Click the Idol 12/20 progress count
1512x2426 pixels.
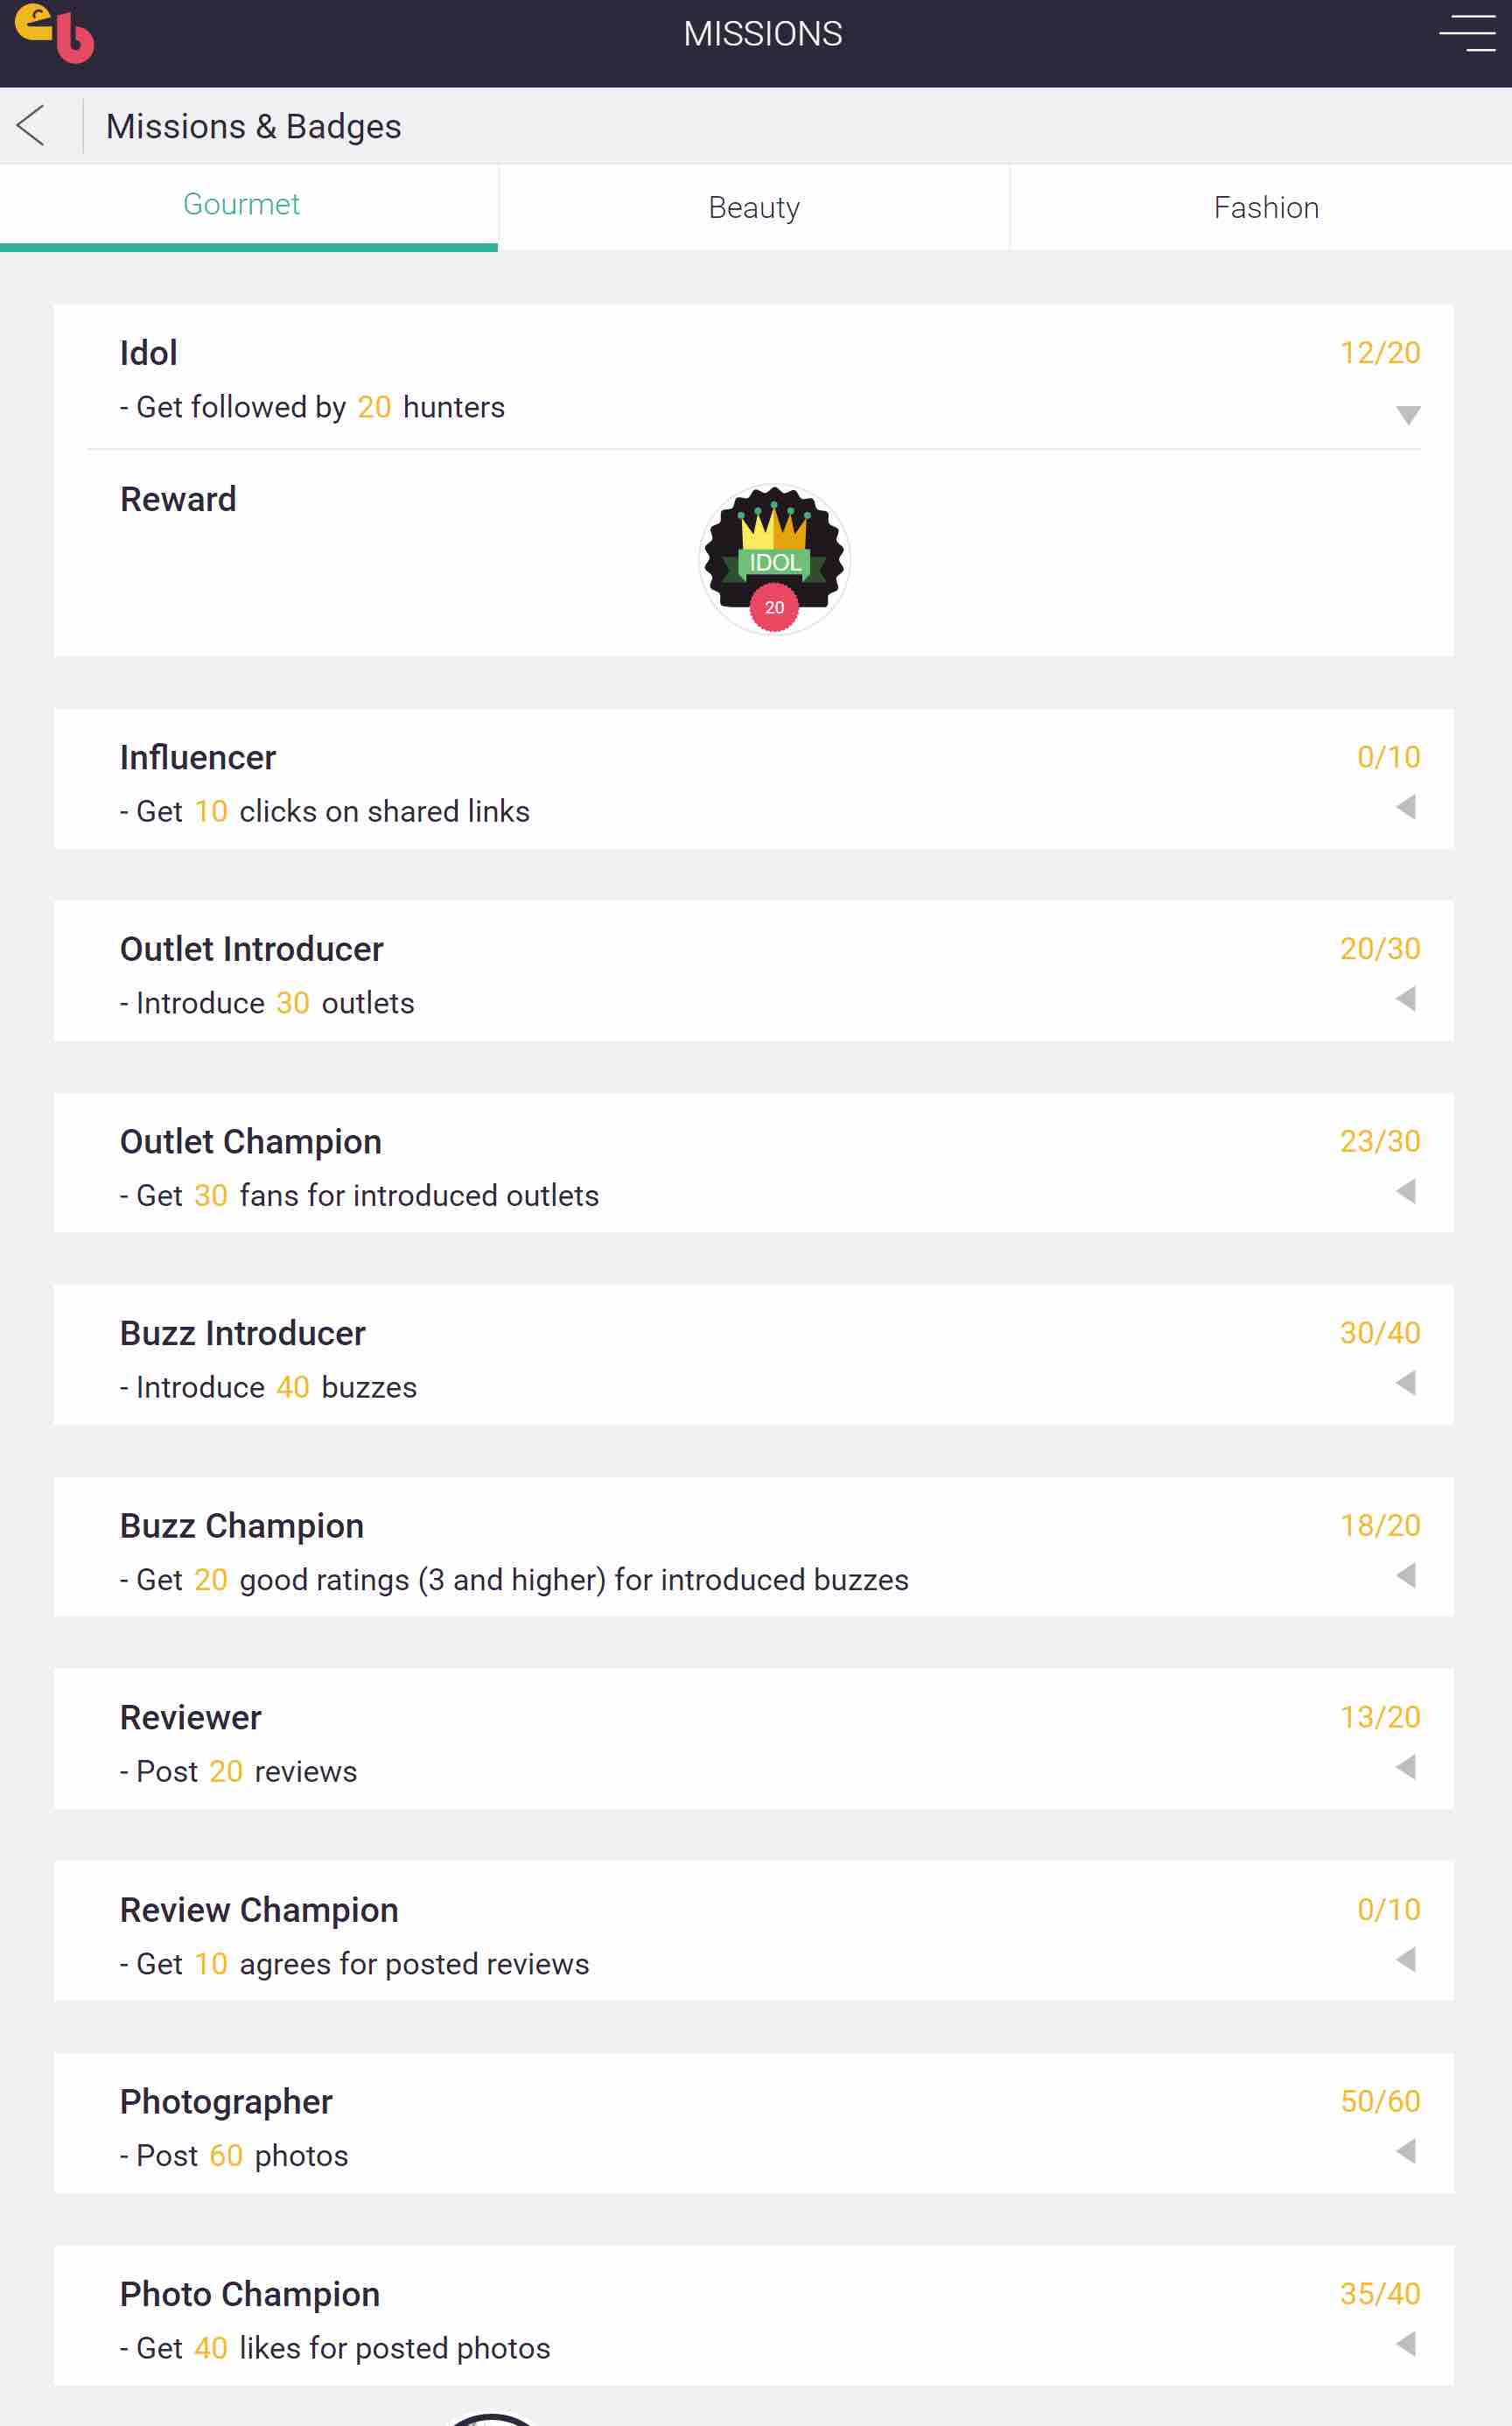1379,353
